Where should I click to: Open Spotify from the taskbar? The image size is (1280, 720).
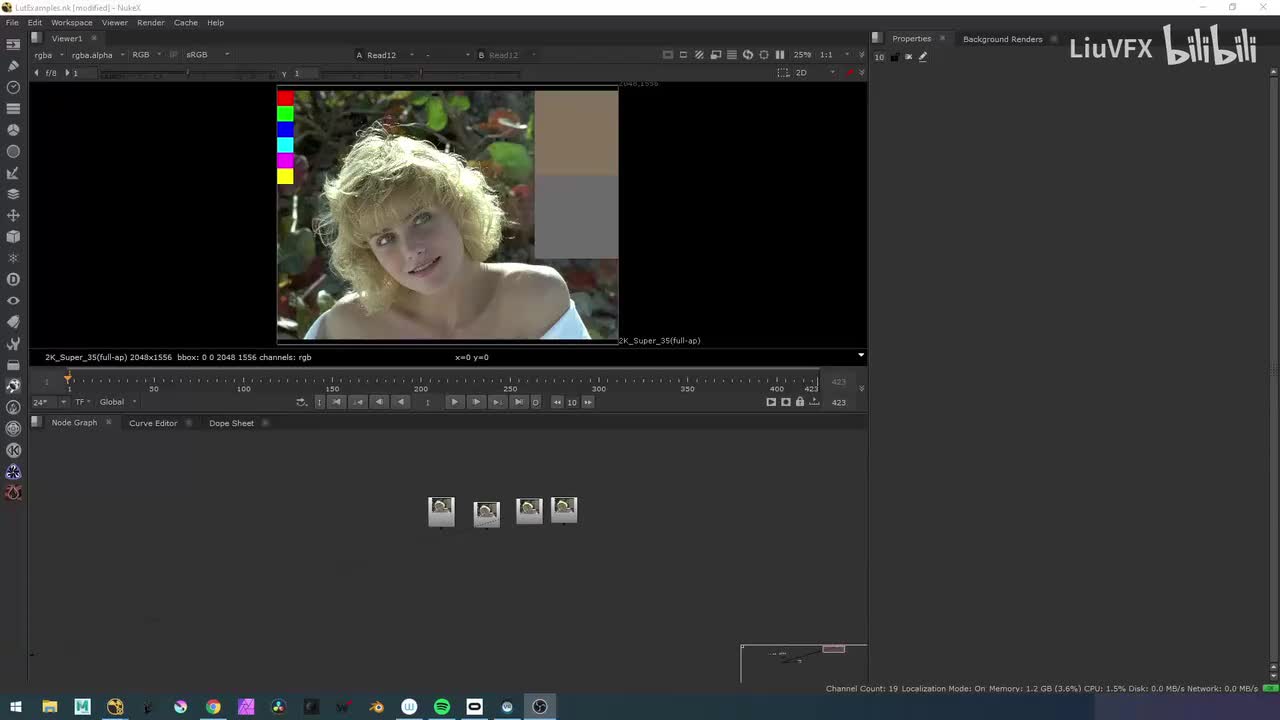(442, 707)
